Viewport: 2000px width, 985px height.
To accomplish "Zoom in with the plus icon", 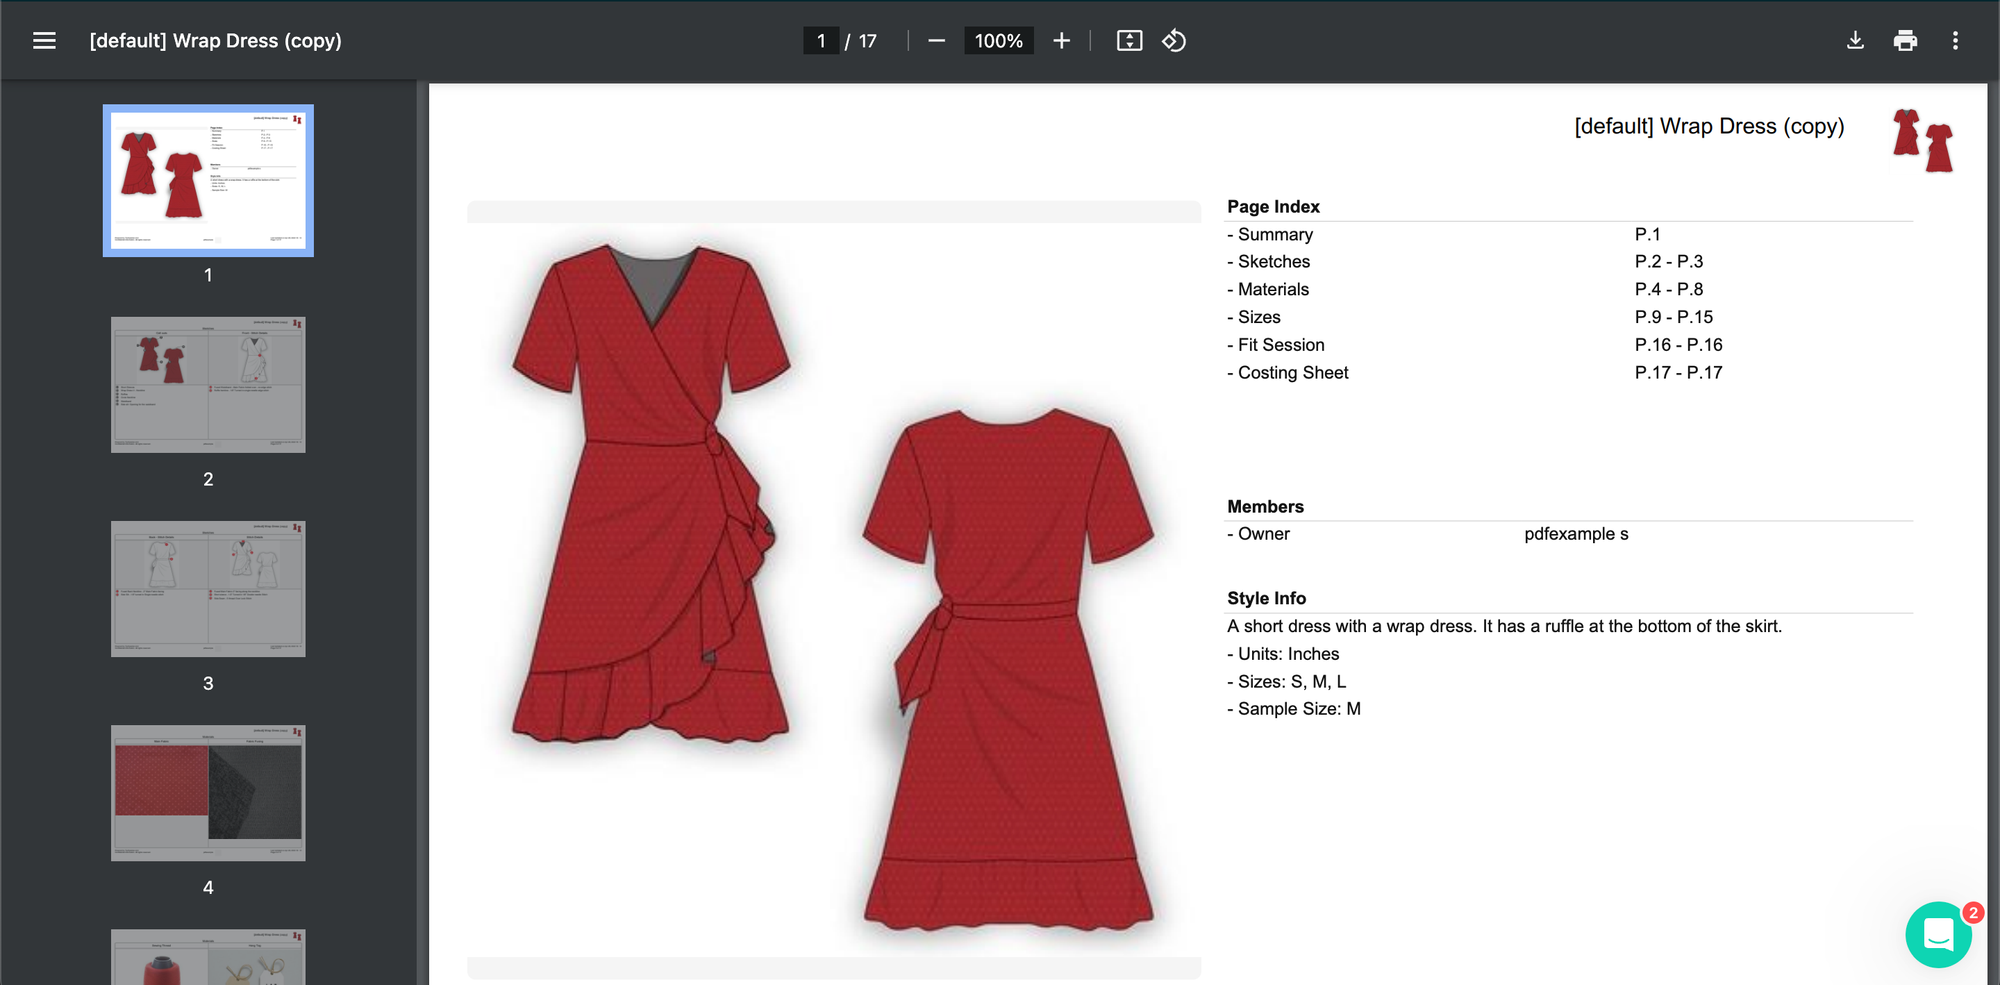I will 1061,41.
